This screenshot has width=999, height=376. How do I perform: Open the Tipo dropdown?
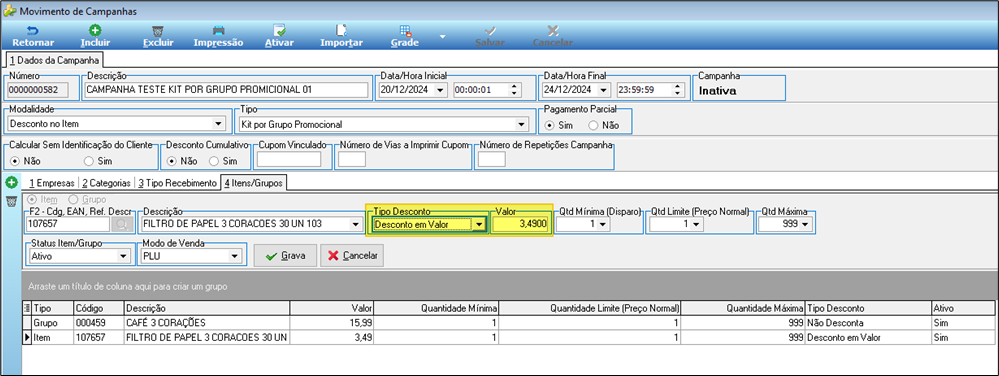[522, 124]
